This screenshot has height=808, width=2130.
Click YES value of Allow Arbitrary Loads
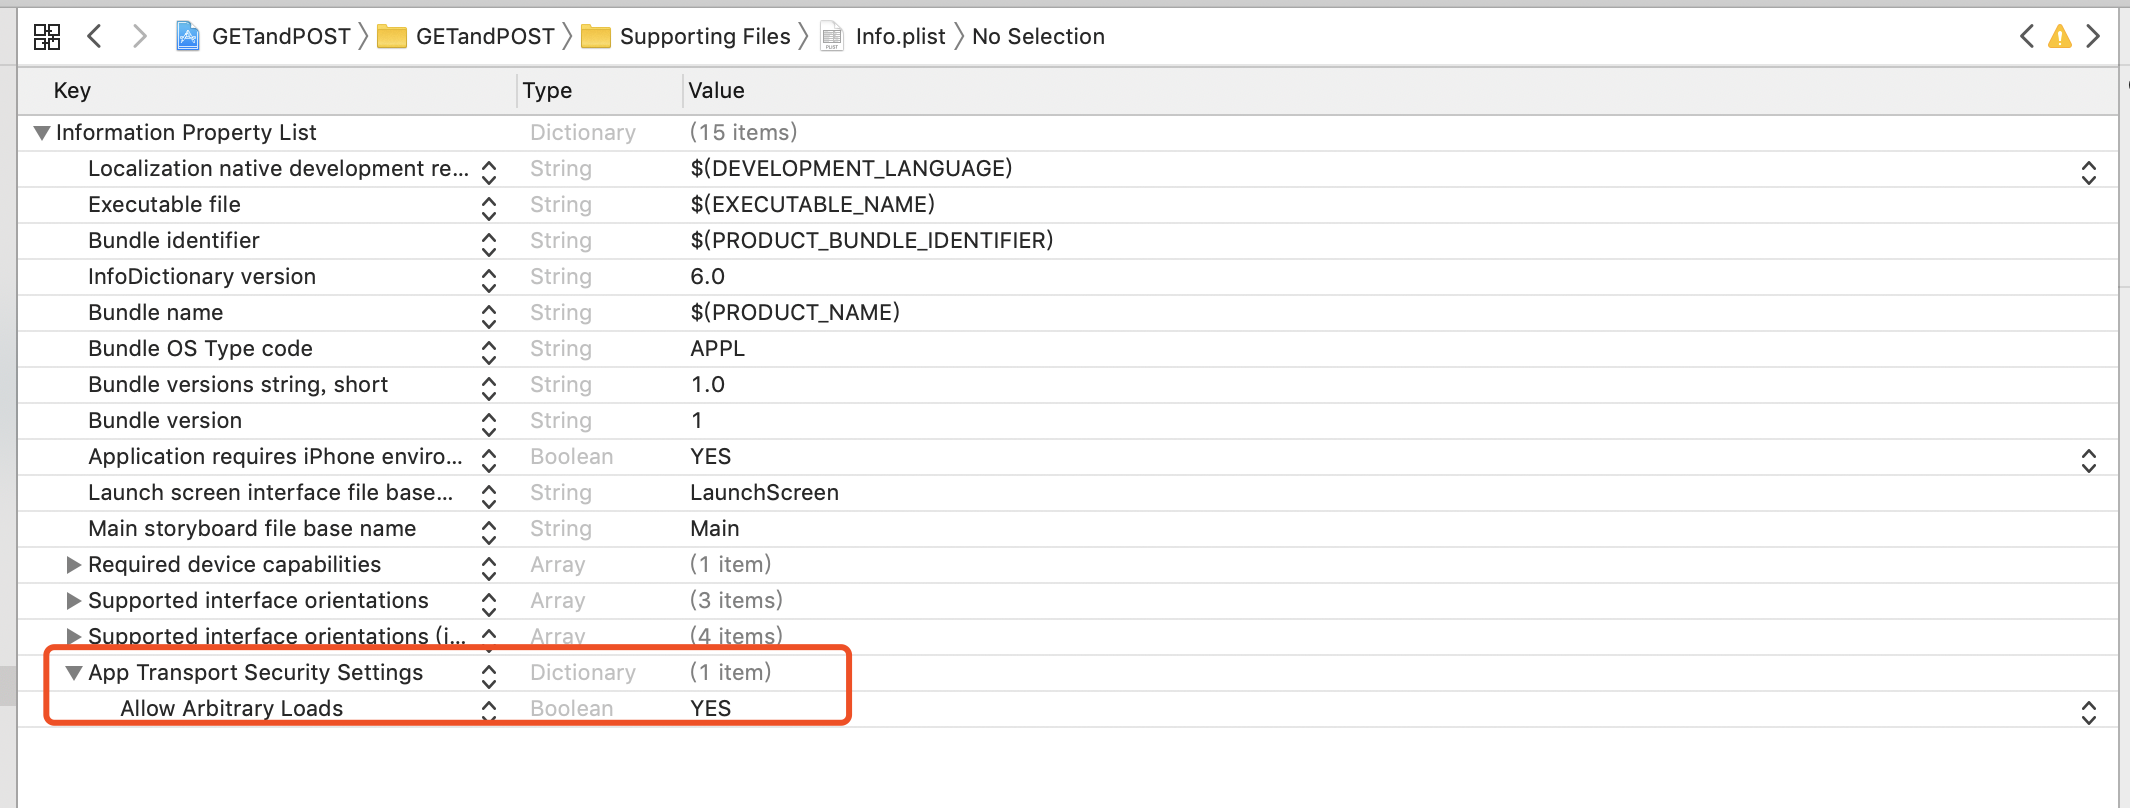pyautogui.click(x=711, y=709)
